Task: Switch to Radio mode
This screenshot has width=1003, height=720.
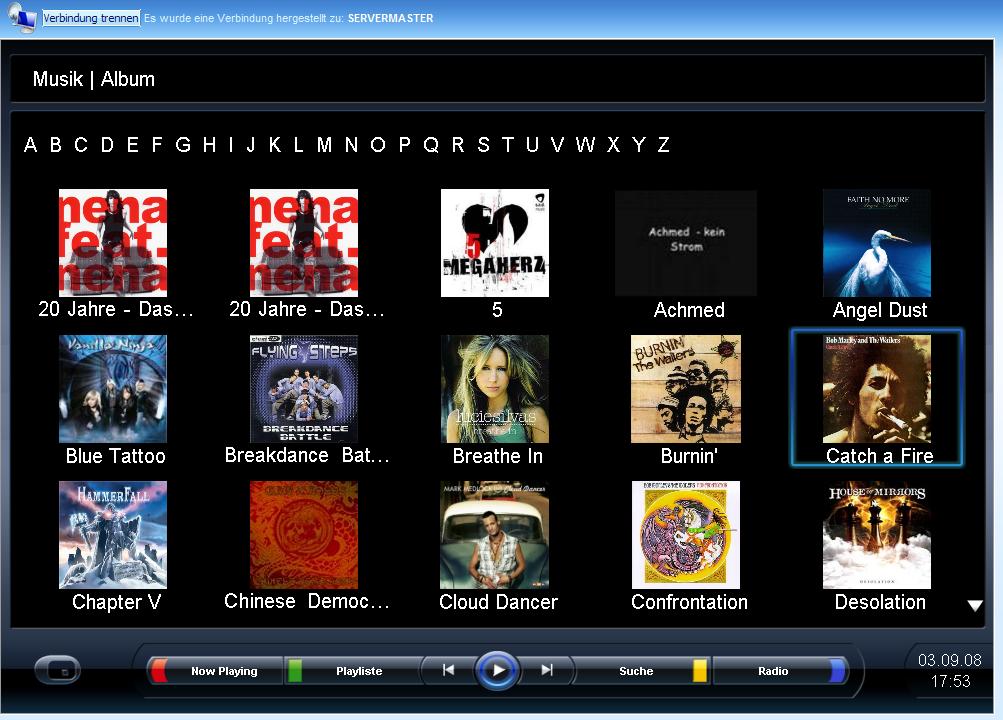Action: (773, 672)
